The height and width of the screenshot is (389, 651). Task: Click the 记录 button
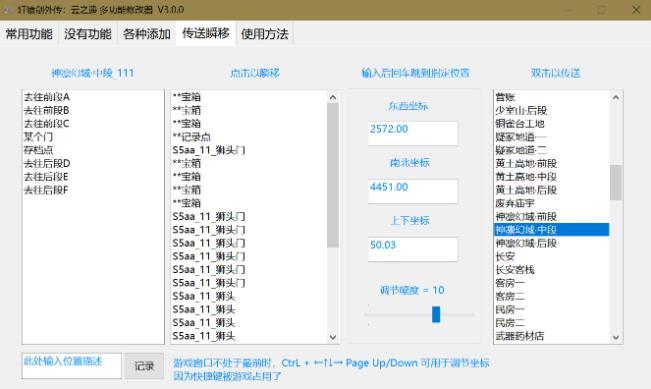pos(144,366)
